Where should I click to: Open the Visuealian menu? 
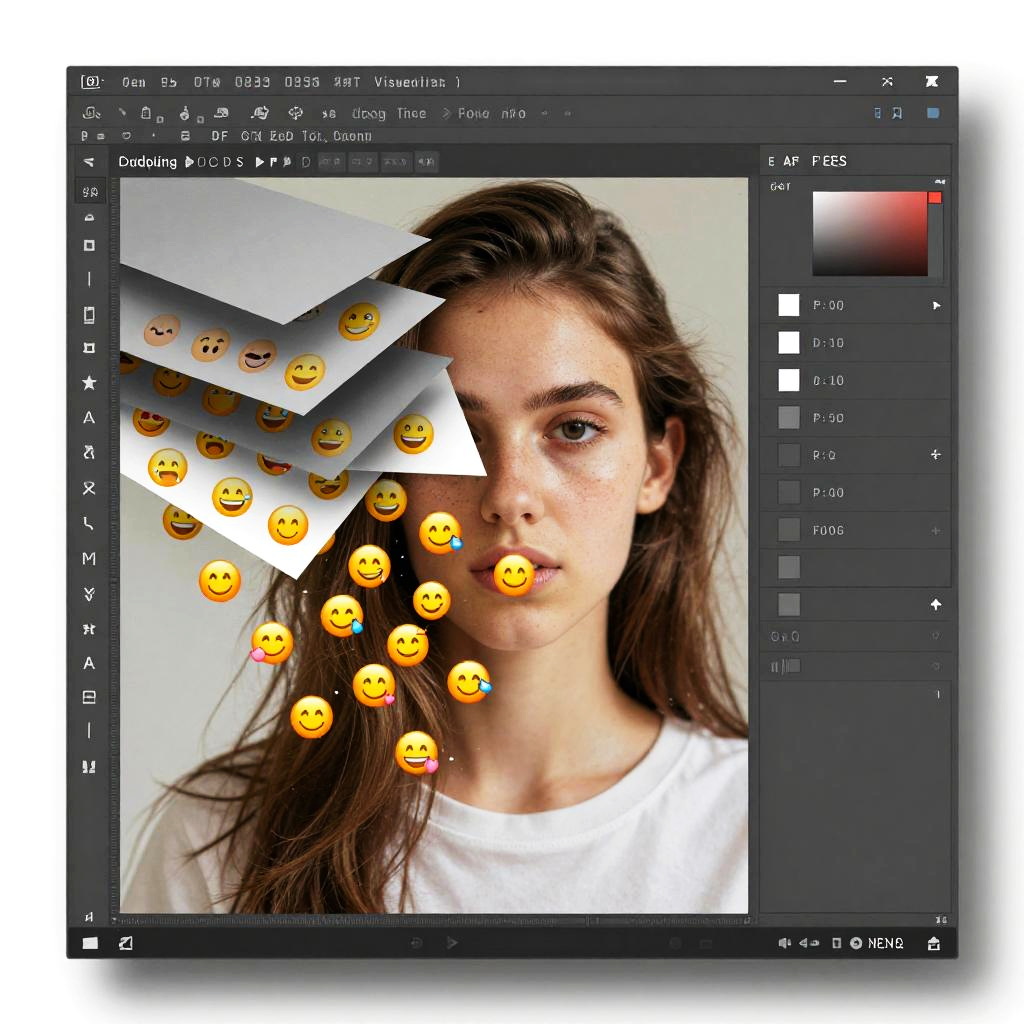point(413,82)
